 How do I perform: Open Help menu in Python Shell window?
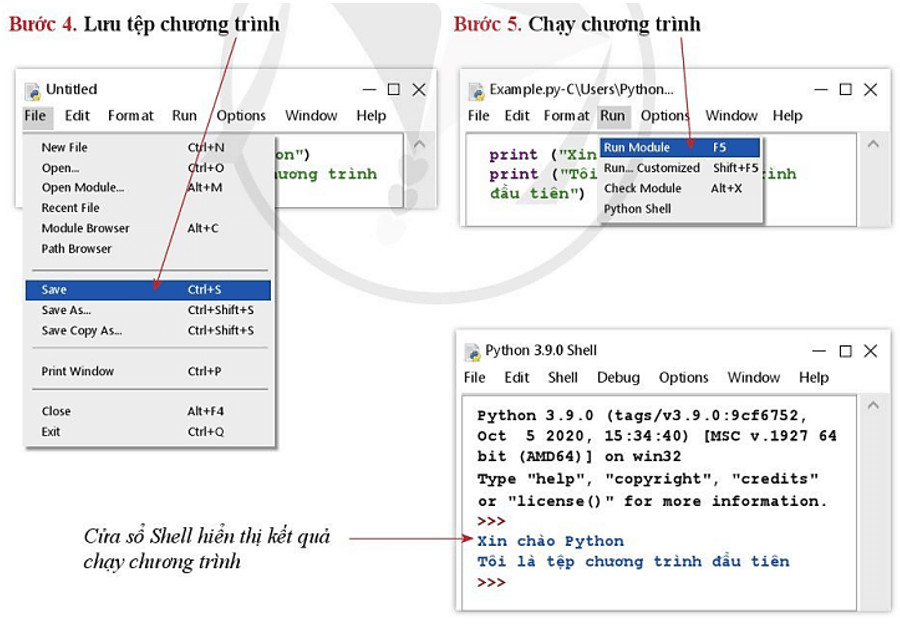tap(814, 377)
